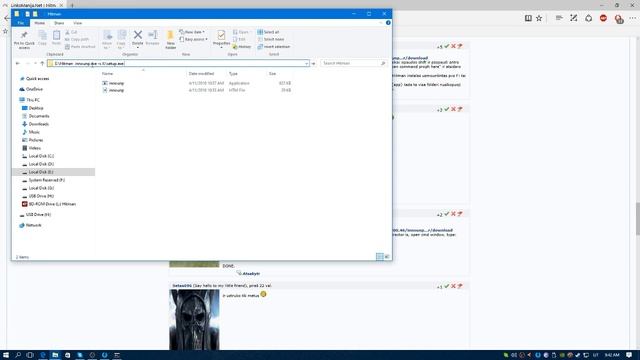Open Pictures folder in sidebar
Image resolution: width=640 pixels, height=360 pixels.
36,140
